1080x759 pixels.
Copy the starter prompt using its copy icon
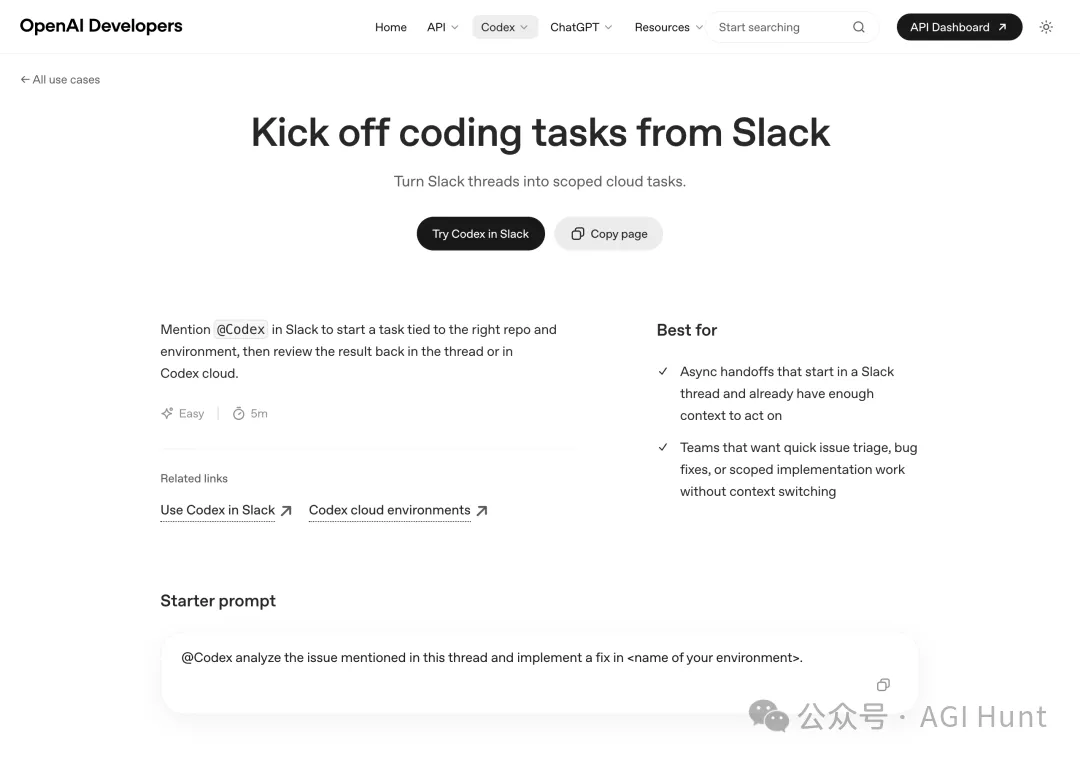883,685
